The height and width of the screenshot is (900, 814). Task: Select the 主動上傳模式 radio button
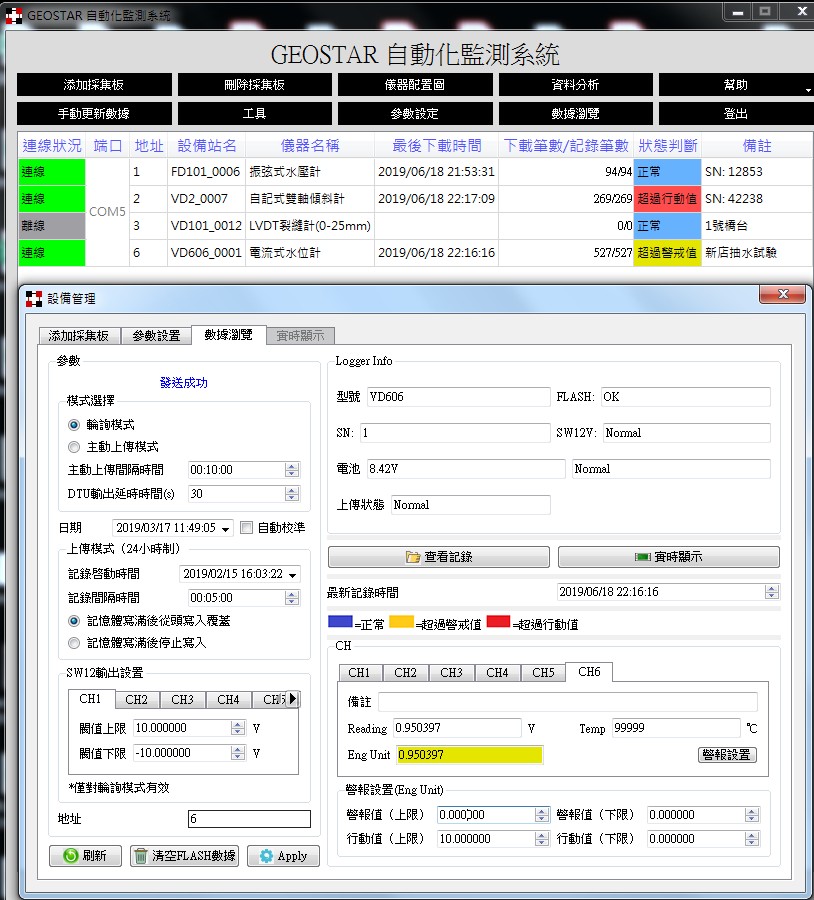pyautogui.click(x=74, y=447)
